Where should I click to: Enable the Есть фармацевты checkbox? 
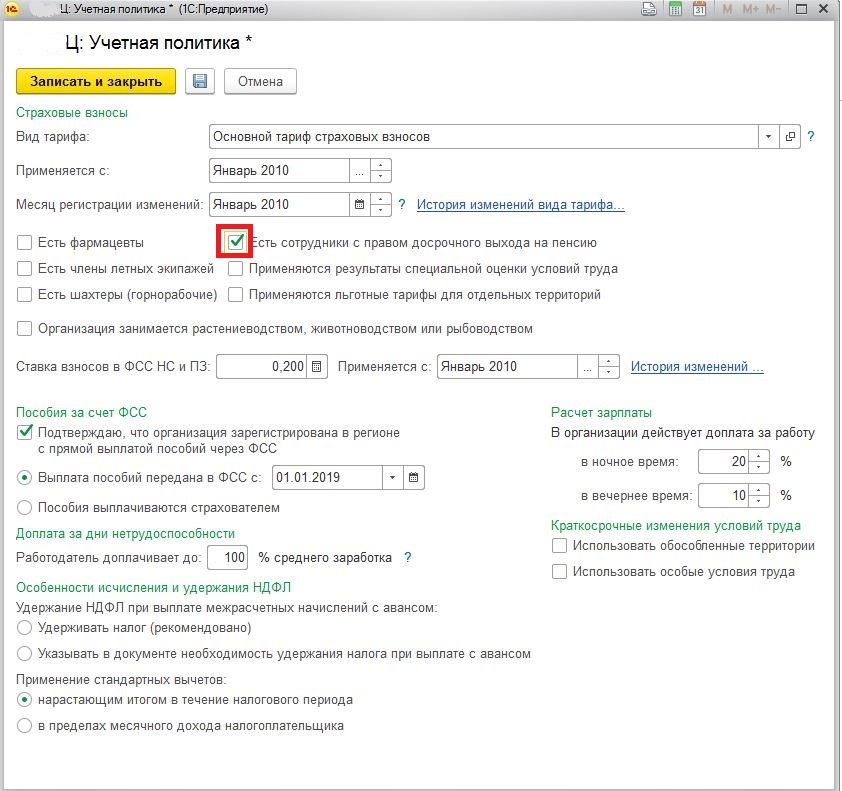pyautogui.click(x=24, y=243)
